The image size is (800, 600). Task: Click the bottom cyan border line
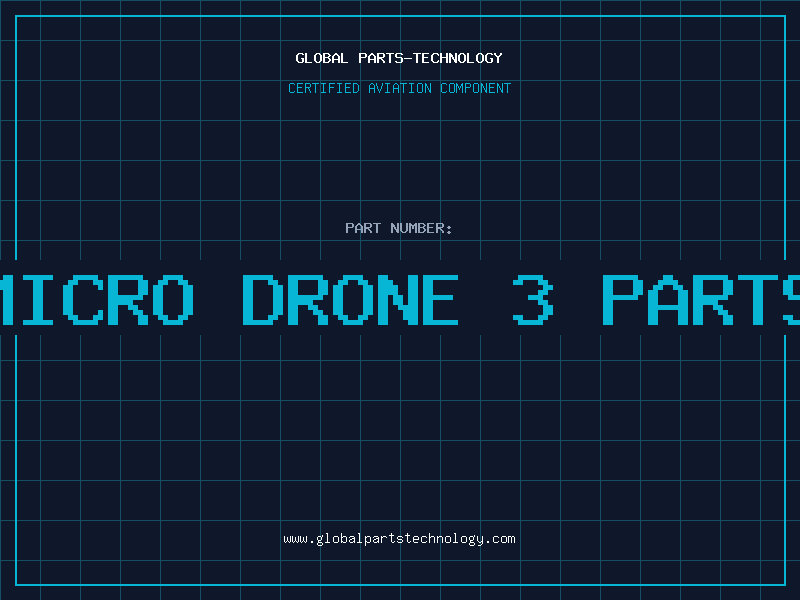click(x=401, y=584)
